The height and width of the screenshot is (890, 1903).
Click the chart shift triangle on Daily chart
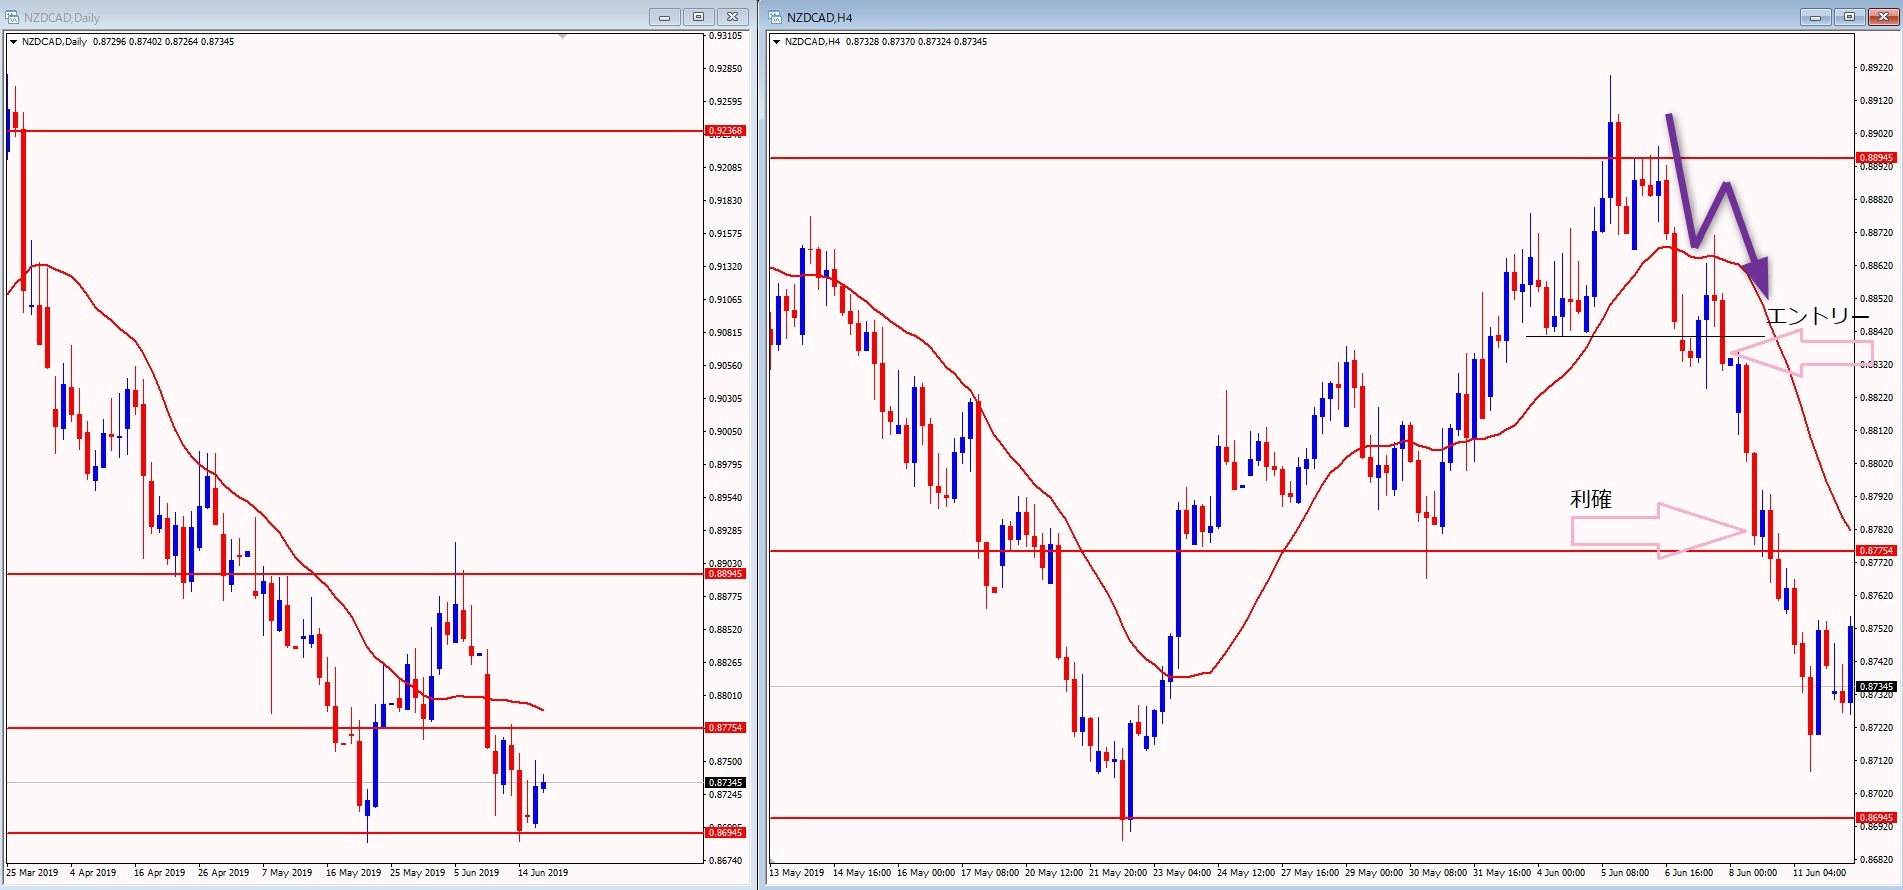point(562,37)
